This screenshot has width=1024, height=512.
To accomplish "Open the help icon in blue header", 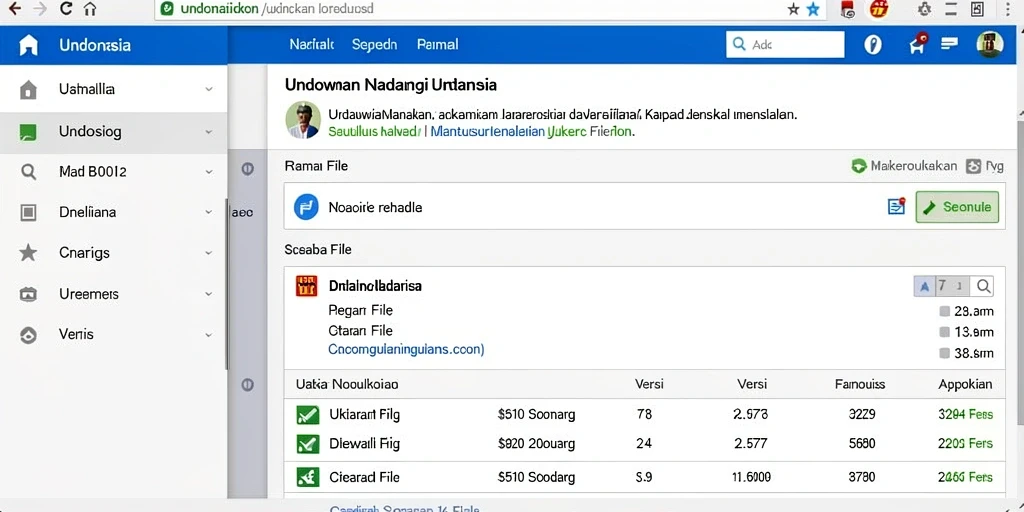I will [x=872, y=44].
